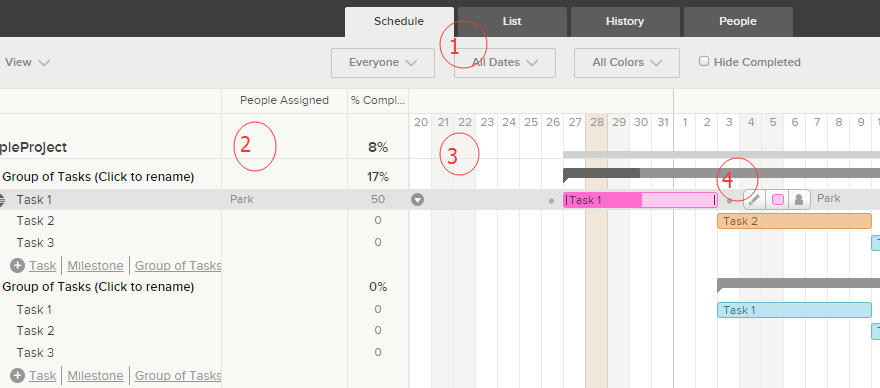Select the orange Task 2 gantt bar
The width and height of the screenshot is (880, 388).
pos(794,221)
